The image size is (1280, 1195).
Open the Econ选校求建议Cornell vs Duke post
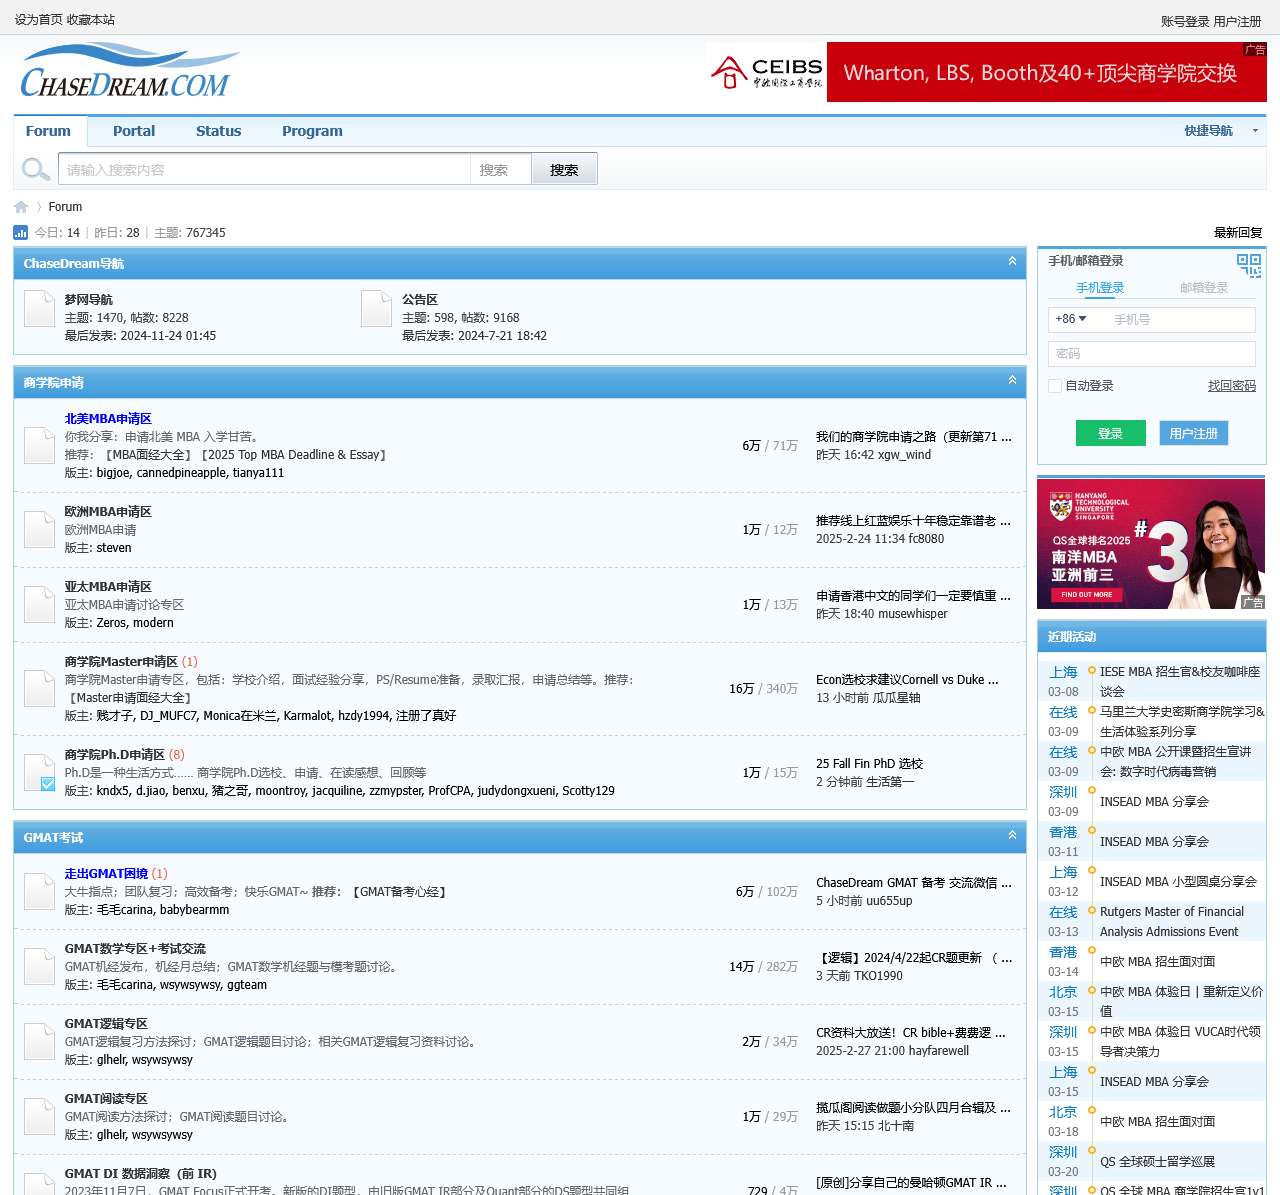point(907,680)
